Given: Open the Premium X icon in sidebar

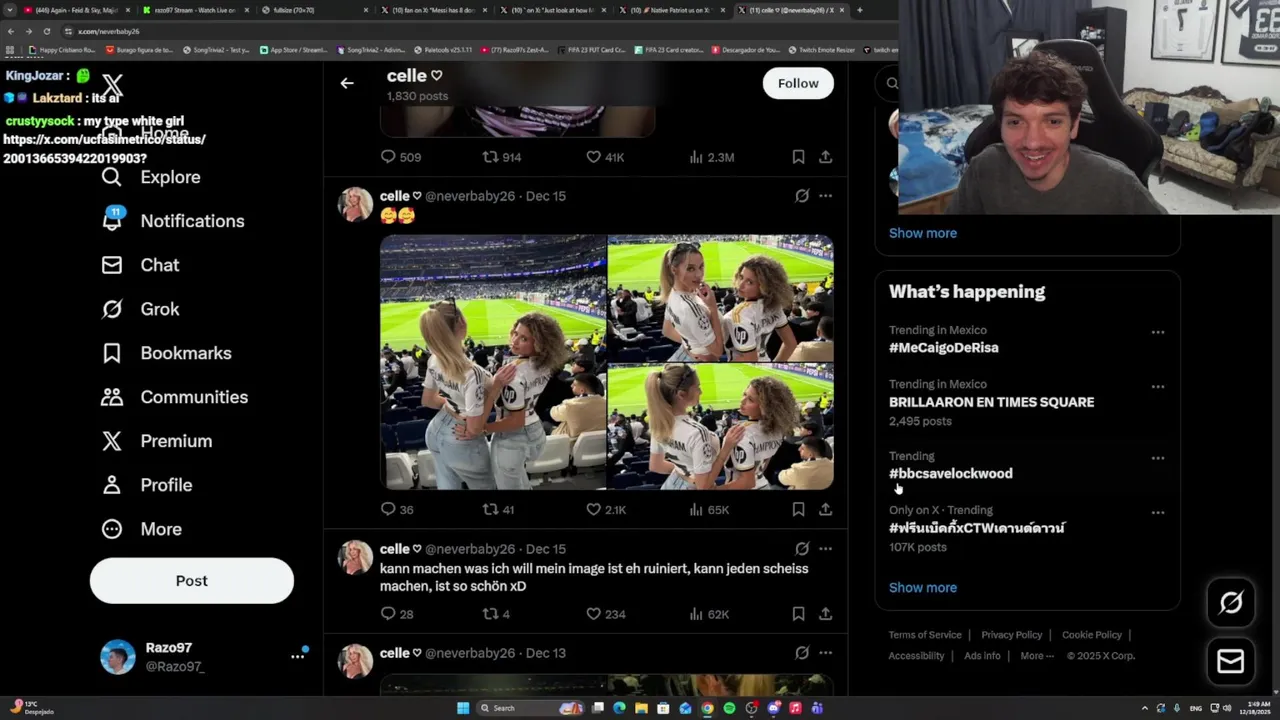Looking at the screenshot, I should pos(112,441).
